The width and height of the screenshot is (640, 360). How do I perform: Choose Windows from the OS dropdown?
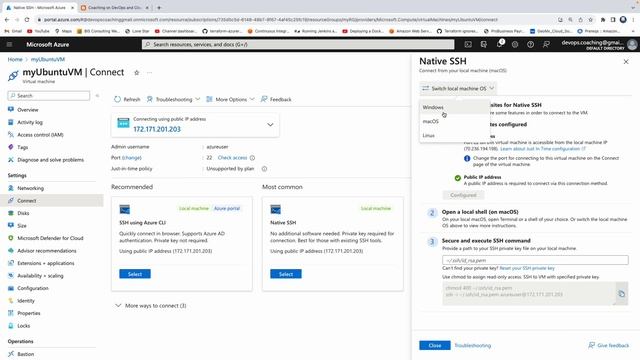[454, 107]
